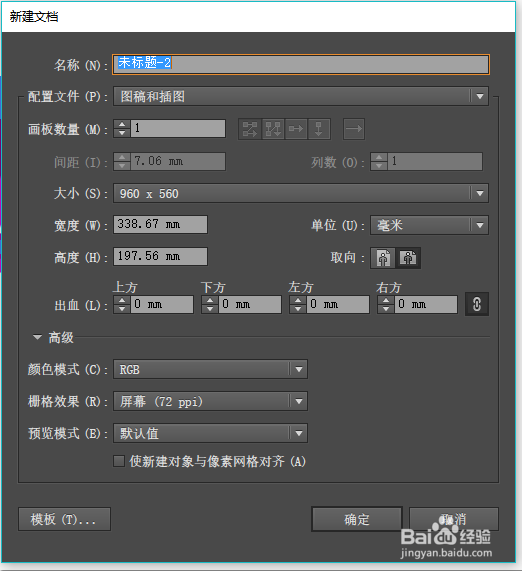Increase right bleed 右方 stepper
This screenshot has width=522, height=571.
coord(386,300)
